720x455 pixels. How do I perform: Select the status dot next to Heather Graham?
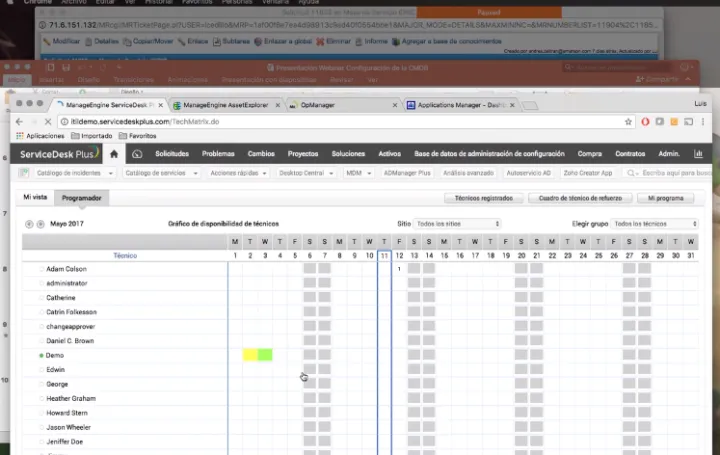41,399
